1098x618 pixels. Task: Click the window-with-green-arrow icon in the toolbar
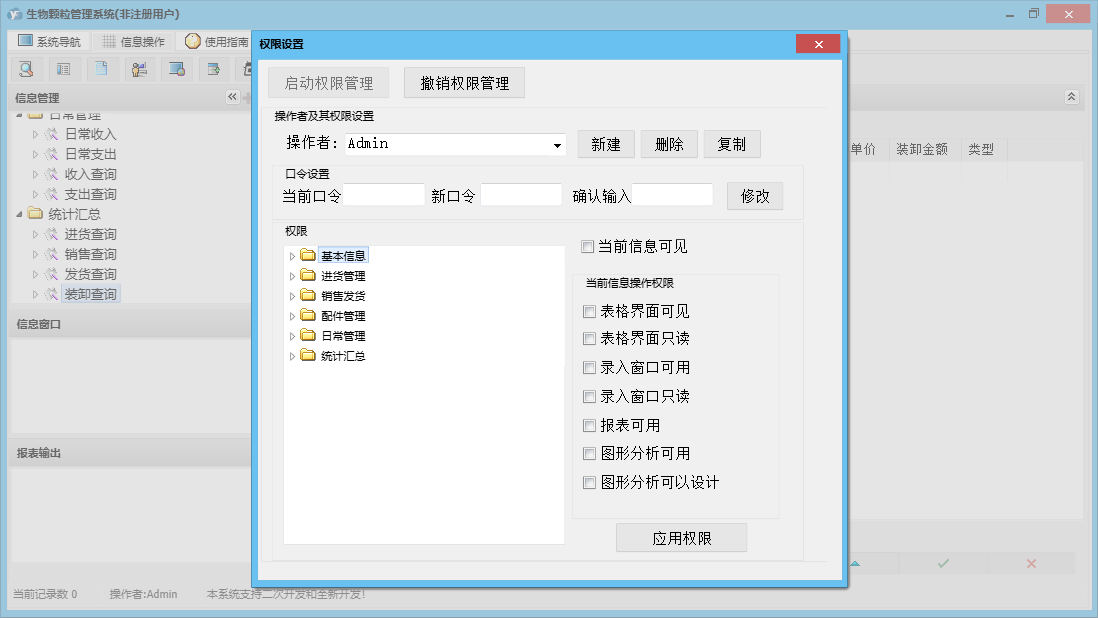point(214,69)
